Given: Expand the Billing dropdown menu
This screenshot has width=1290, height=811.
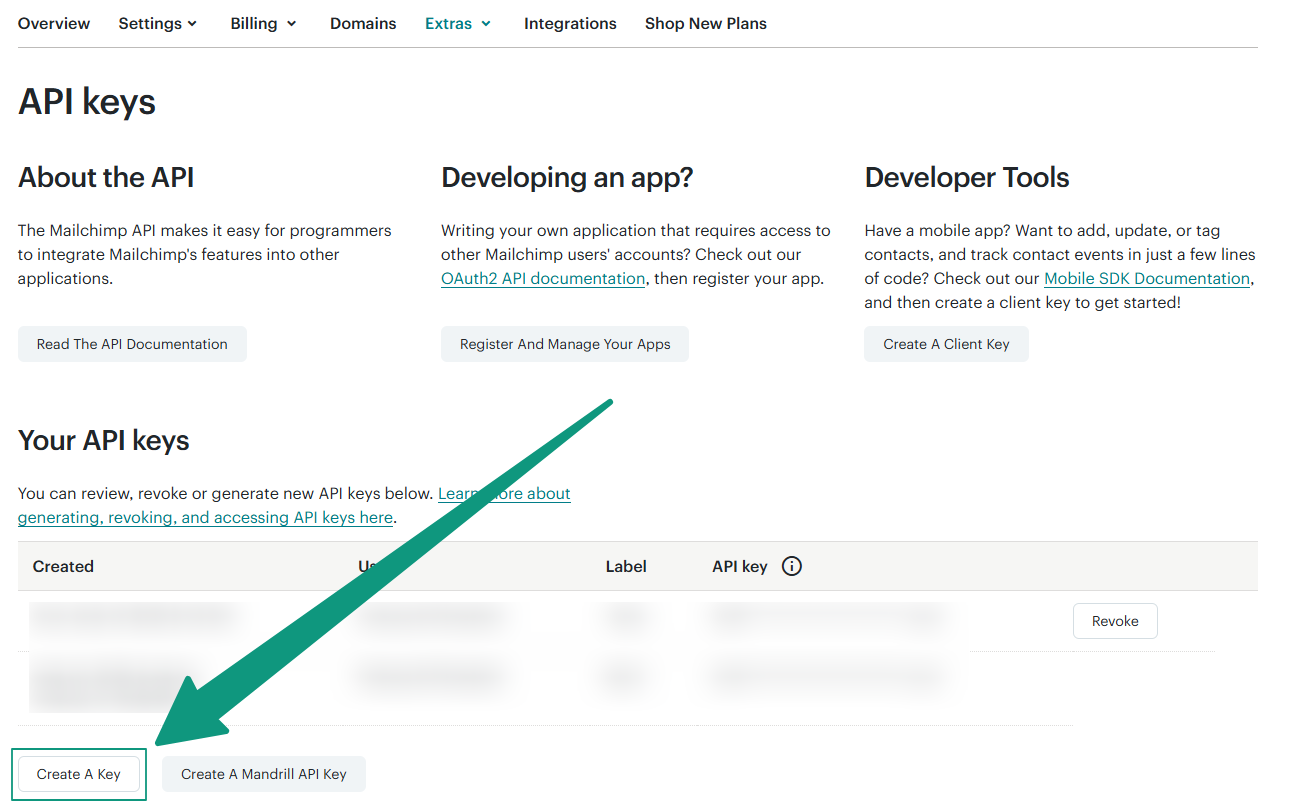Looking at the screenshot, I should pyautogui.click(x=264, y=23).
